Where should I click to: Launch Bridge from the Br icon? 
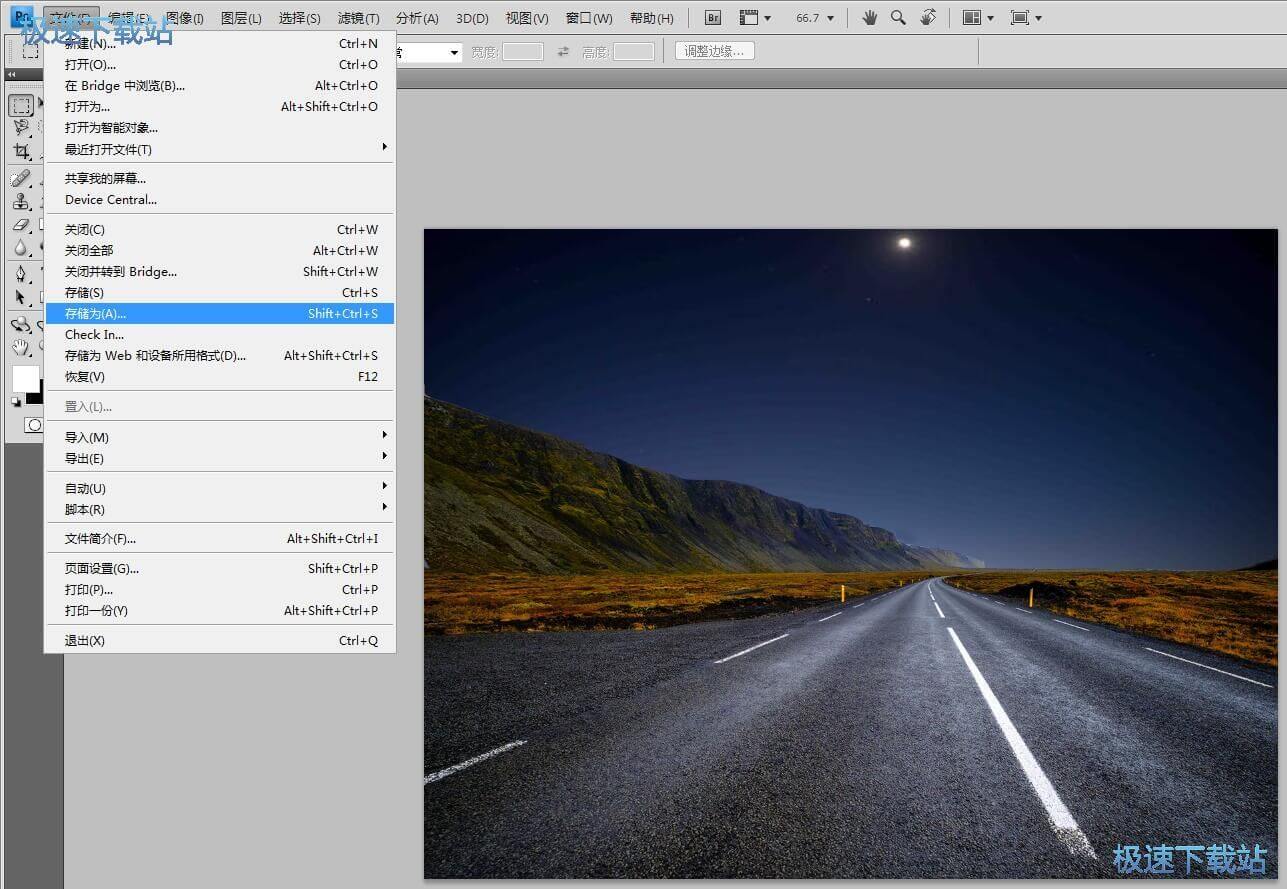[x=713, y=18]
